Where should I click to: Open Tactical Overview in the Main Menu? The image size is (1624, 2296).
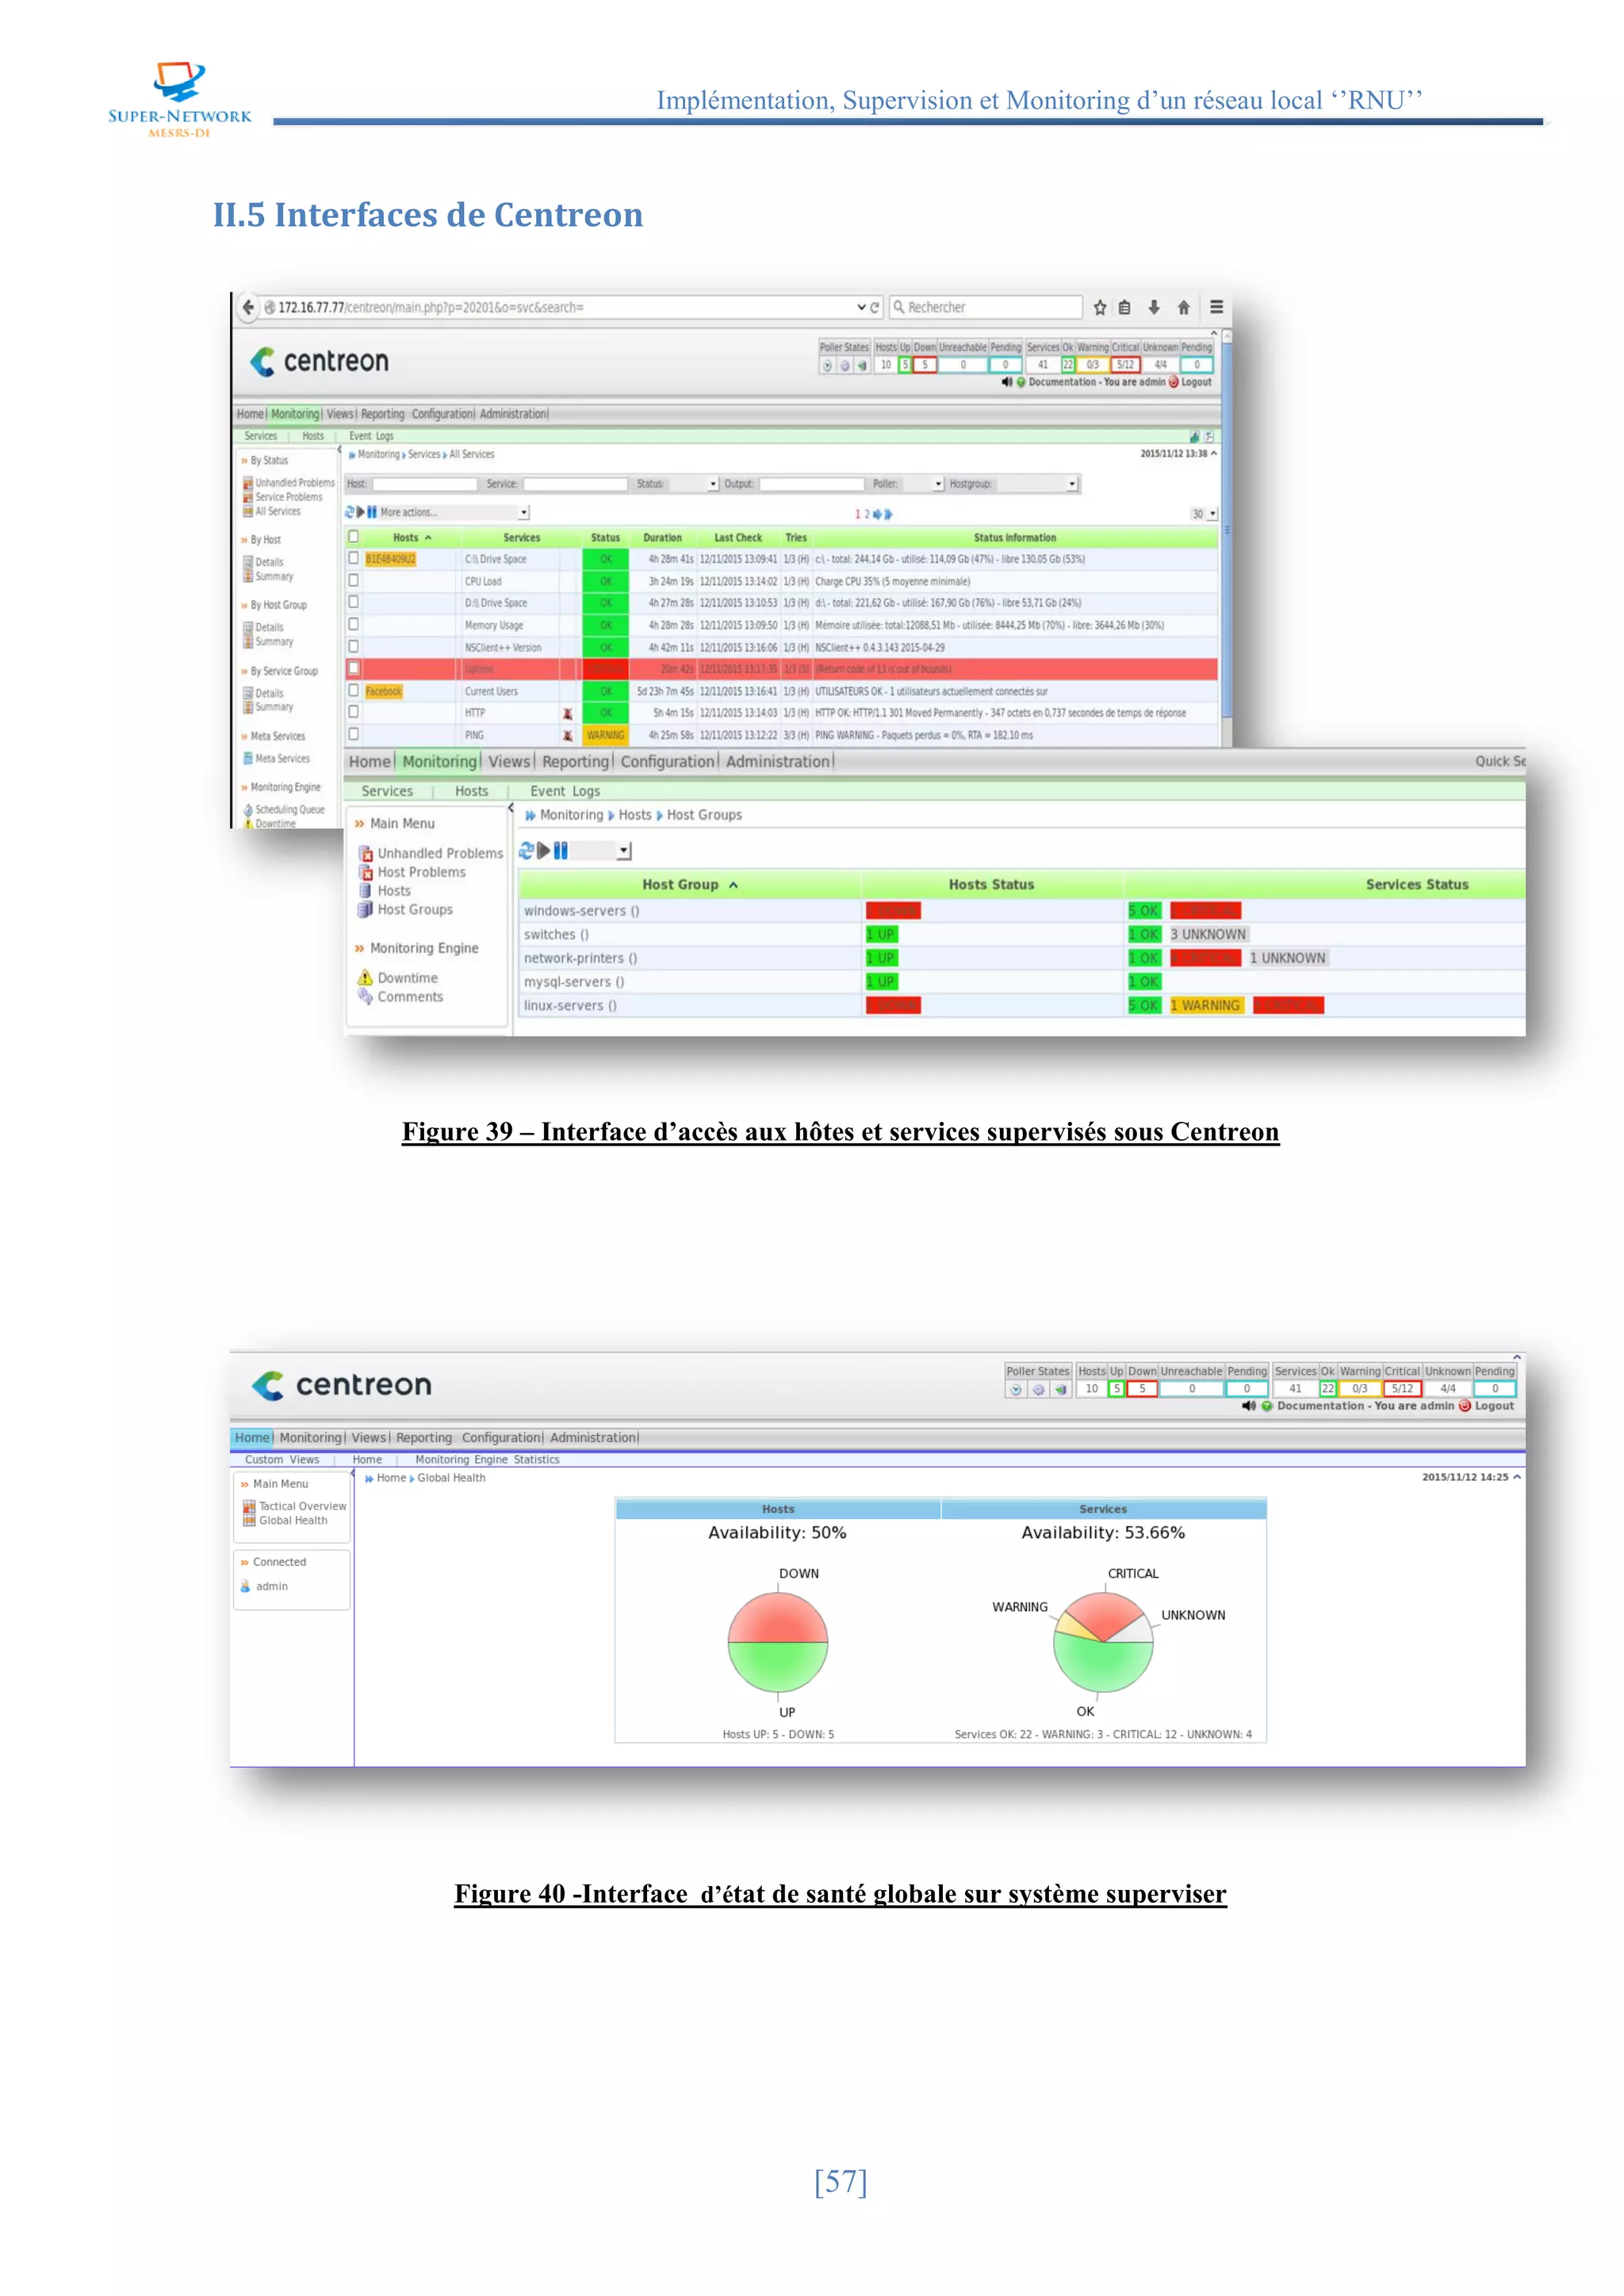[302, 1507]
